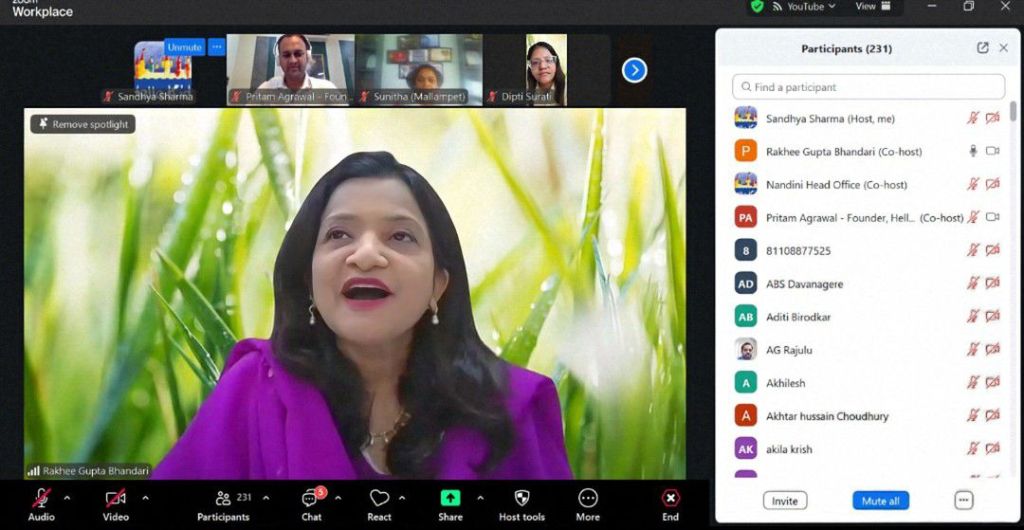Click the Find a participant search field

(x=868, y=87)
